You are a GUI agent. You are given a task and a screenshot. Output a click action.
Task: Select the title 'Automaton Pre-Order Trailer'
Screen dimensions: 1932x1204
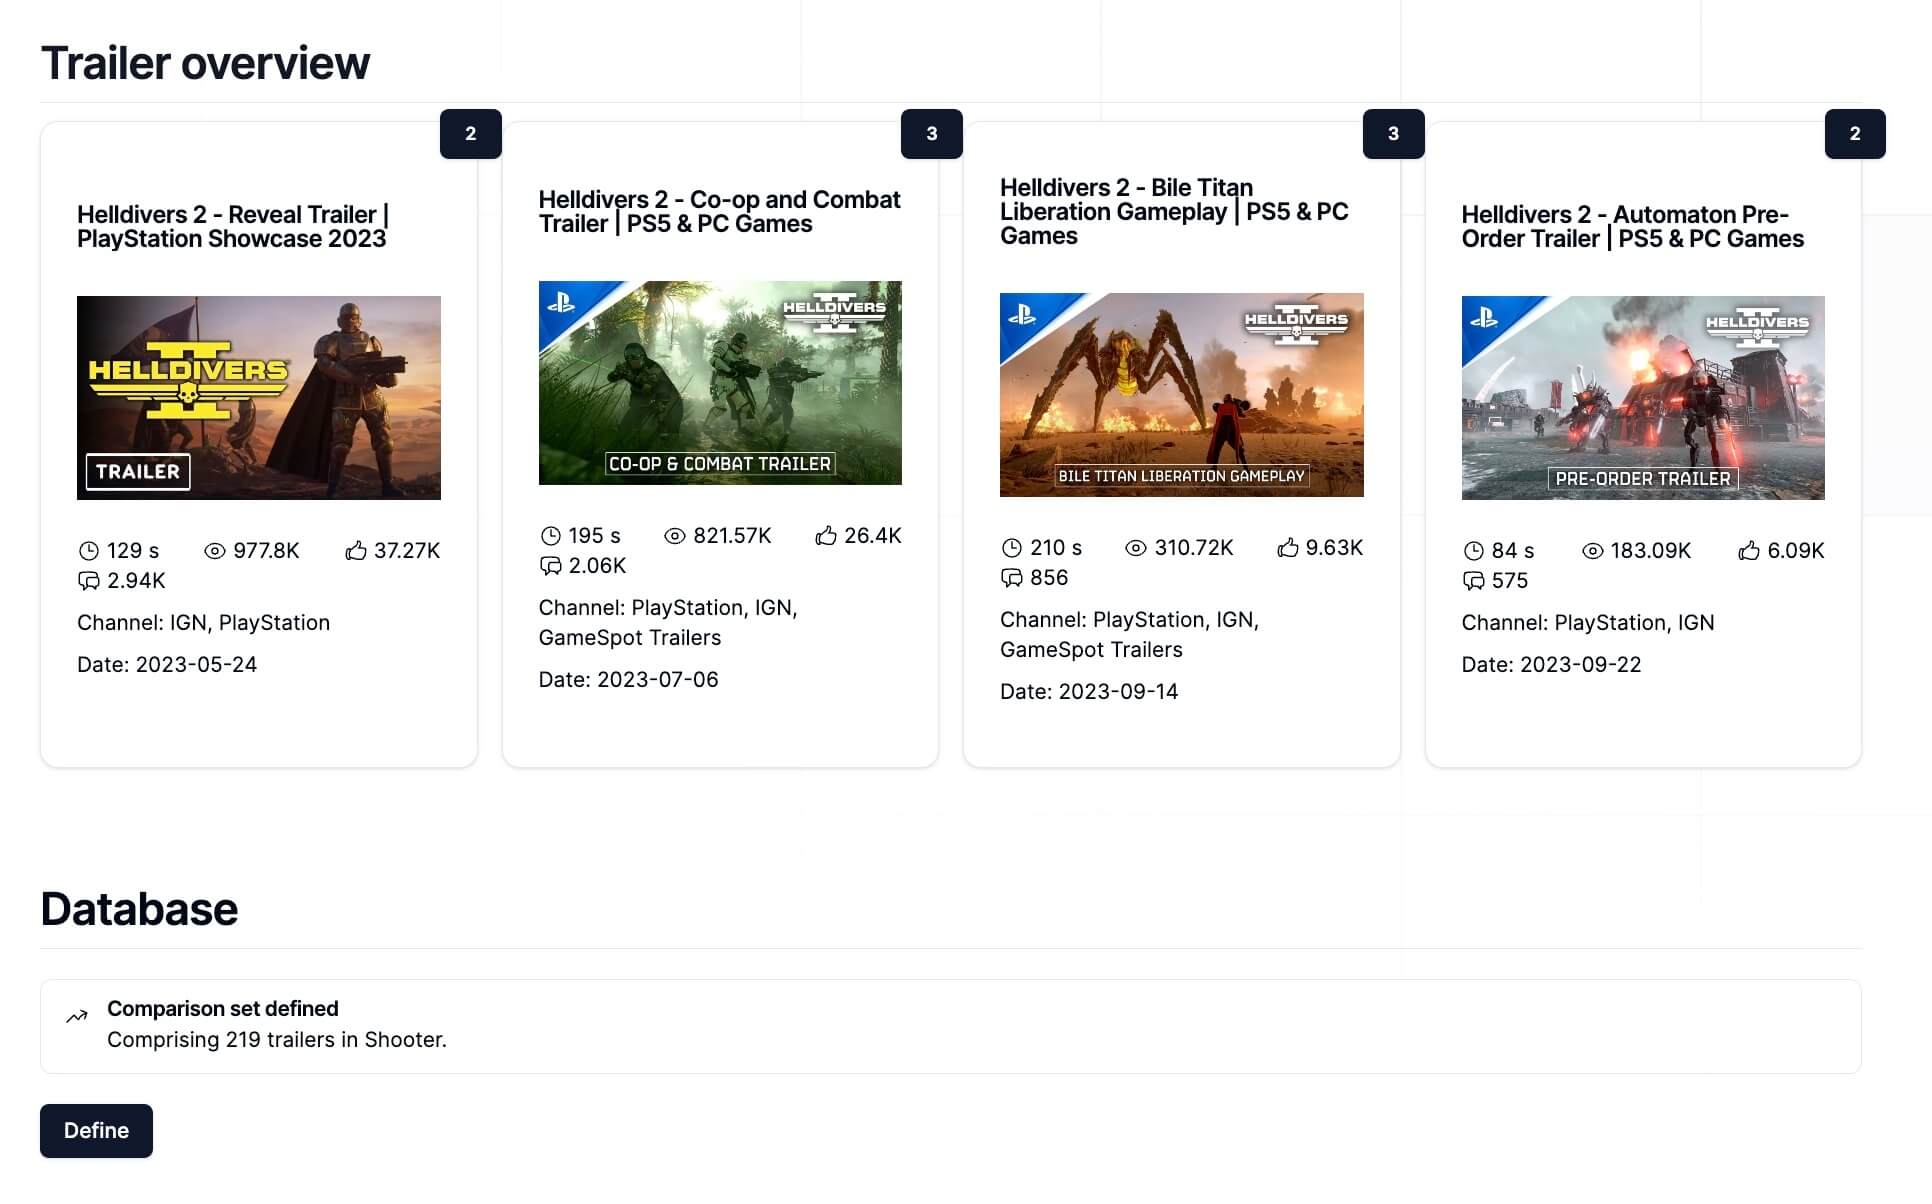1633,227
